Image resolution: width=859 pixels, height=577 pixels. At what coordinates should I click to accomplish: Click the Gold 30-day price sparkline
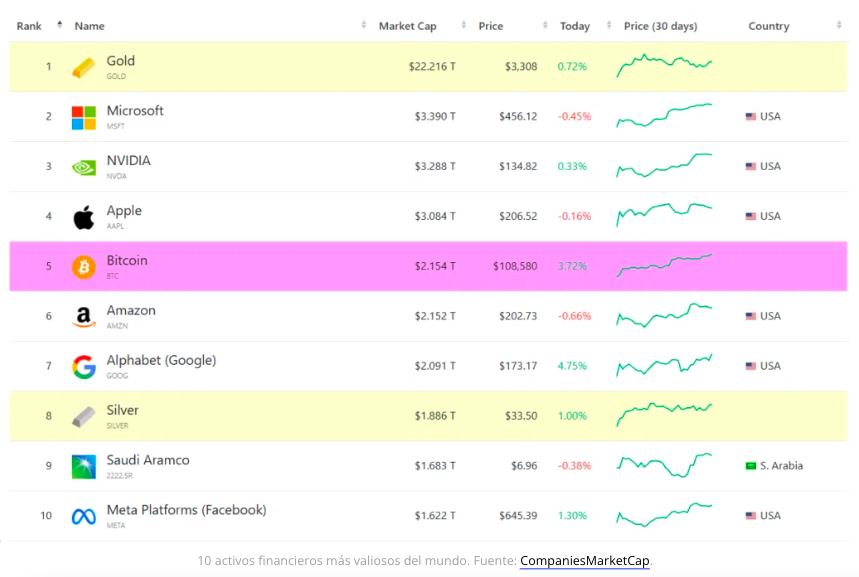pyautogui.click(x=665, y=66)
